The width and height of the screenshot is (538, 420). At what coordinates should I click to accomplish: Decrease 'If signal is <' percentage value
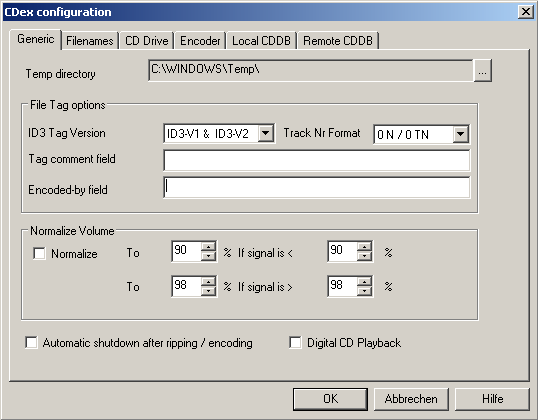(364, 256)
